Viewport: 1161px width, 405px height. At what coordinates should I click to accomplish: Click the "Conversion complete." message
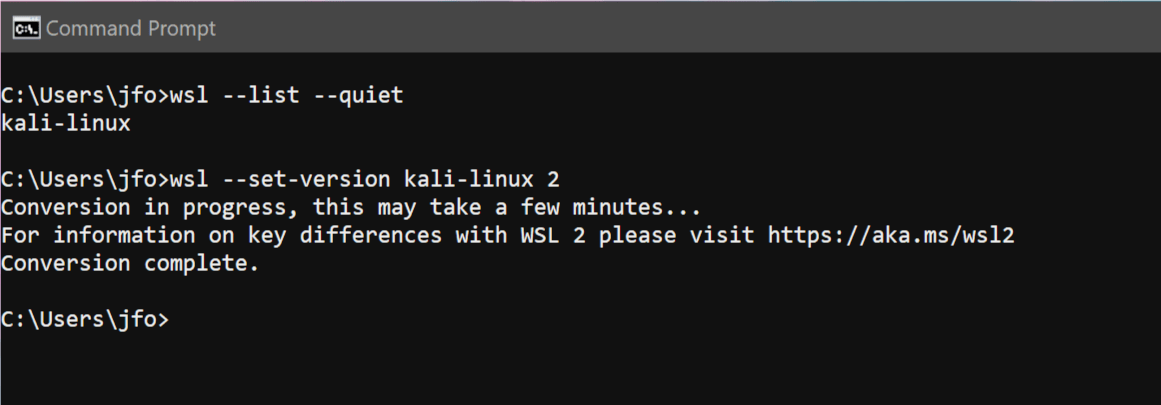tap(130, 264)
